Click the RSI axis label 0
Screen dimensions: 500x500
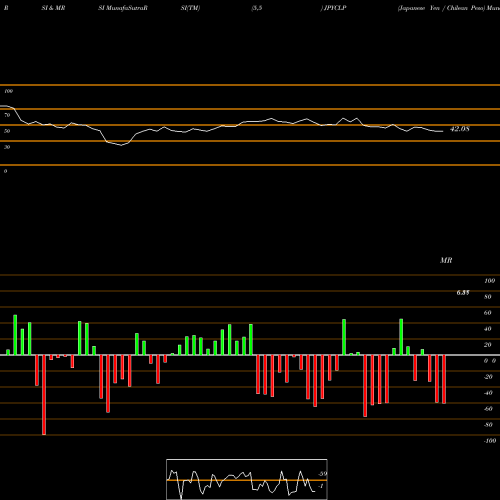6,171
